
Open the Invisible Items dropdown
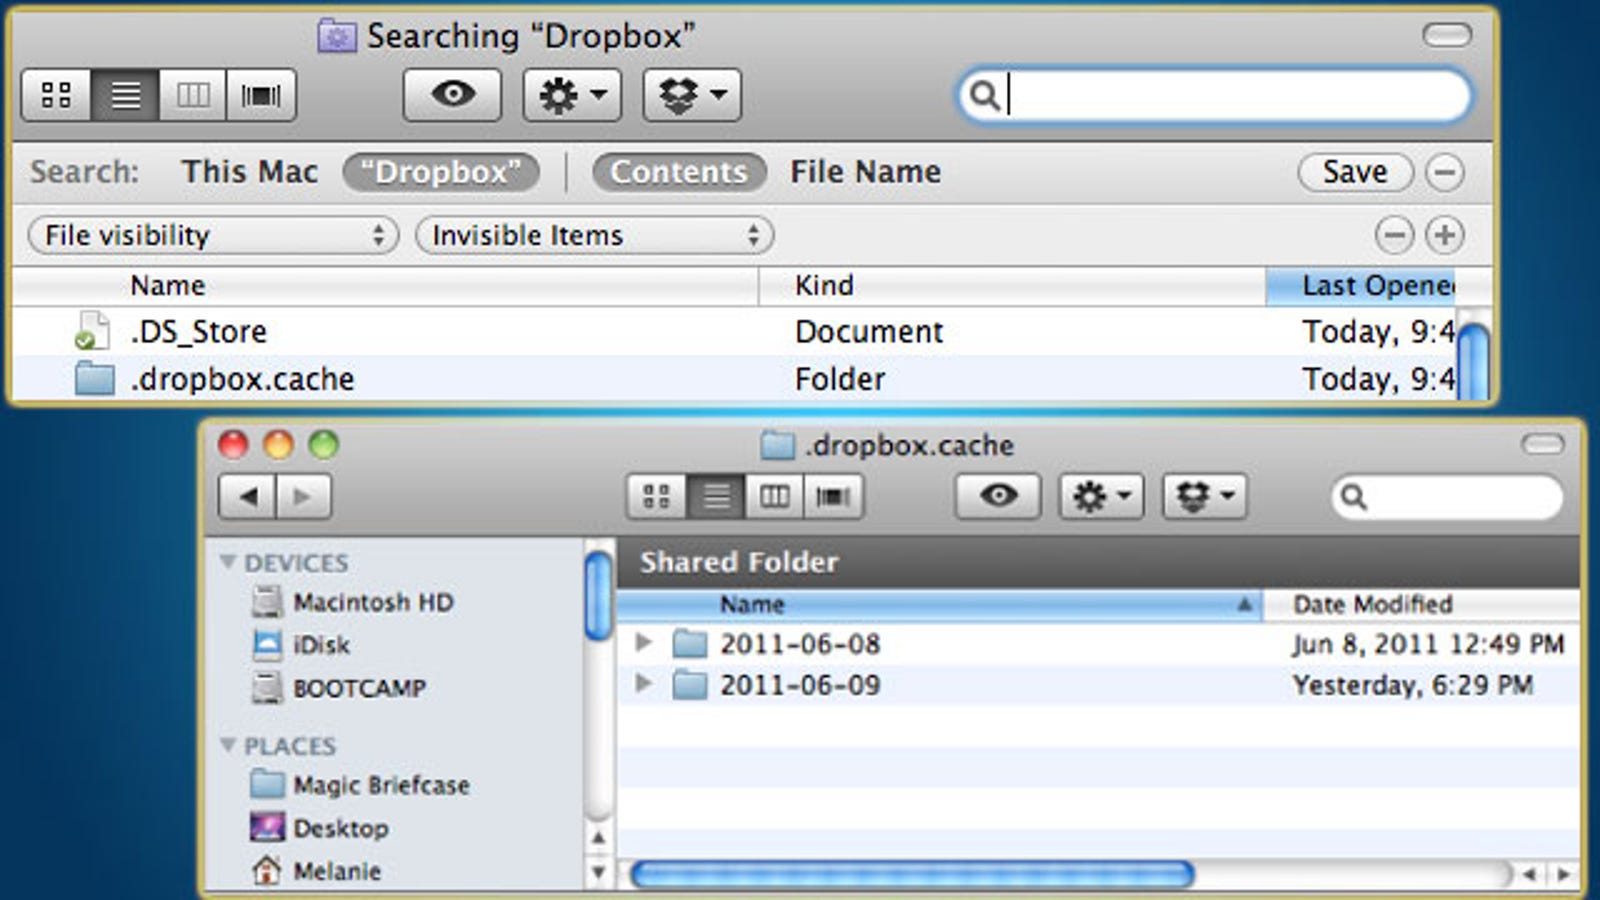coord(594,235)
